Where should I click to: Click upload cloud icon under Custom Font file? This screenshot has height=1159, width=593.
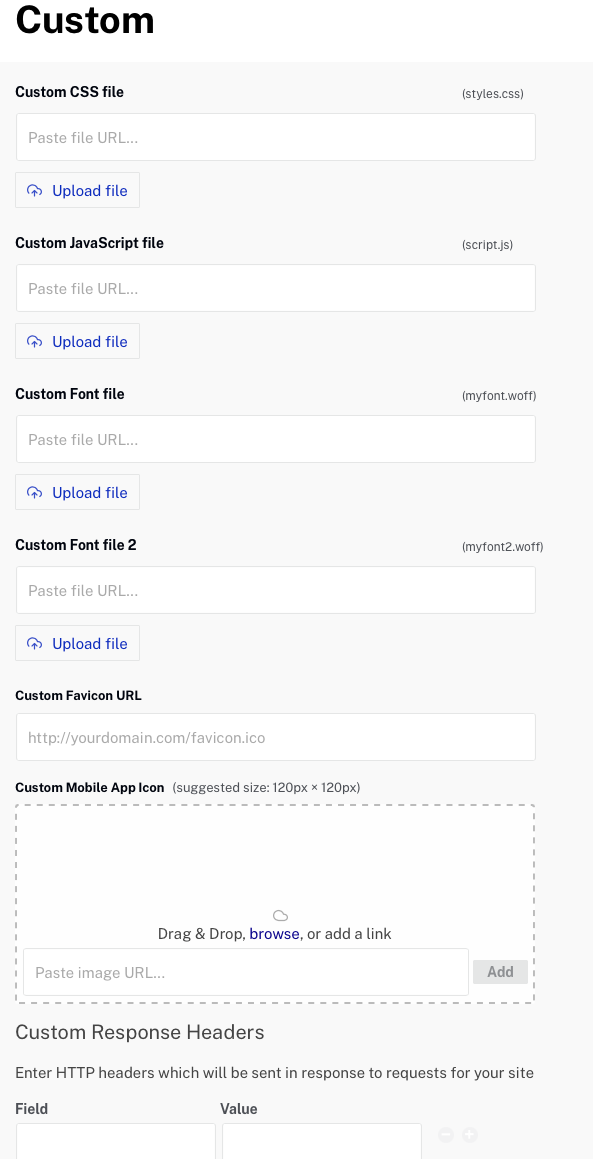click(x=35, y=492)
